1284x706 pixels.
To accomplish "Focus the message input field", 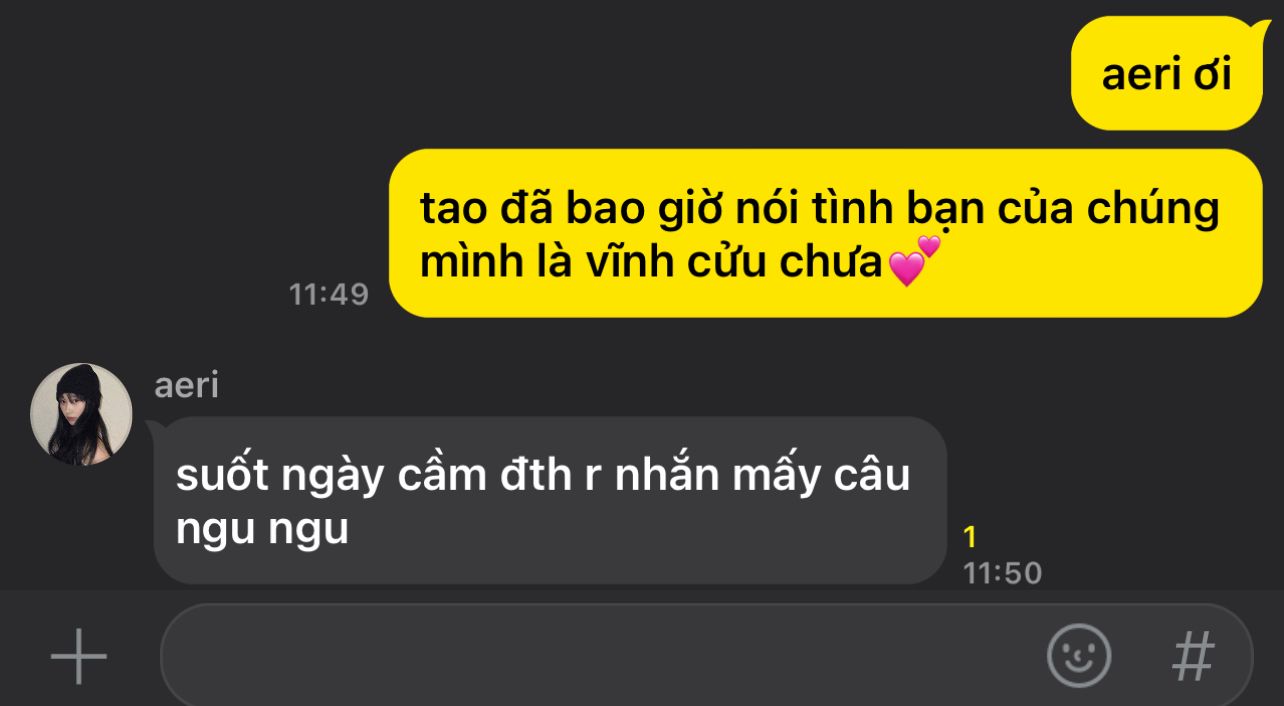I will pyautogui.click(x=706, y=656).
